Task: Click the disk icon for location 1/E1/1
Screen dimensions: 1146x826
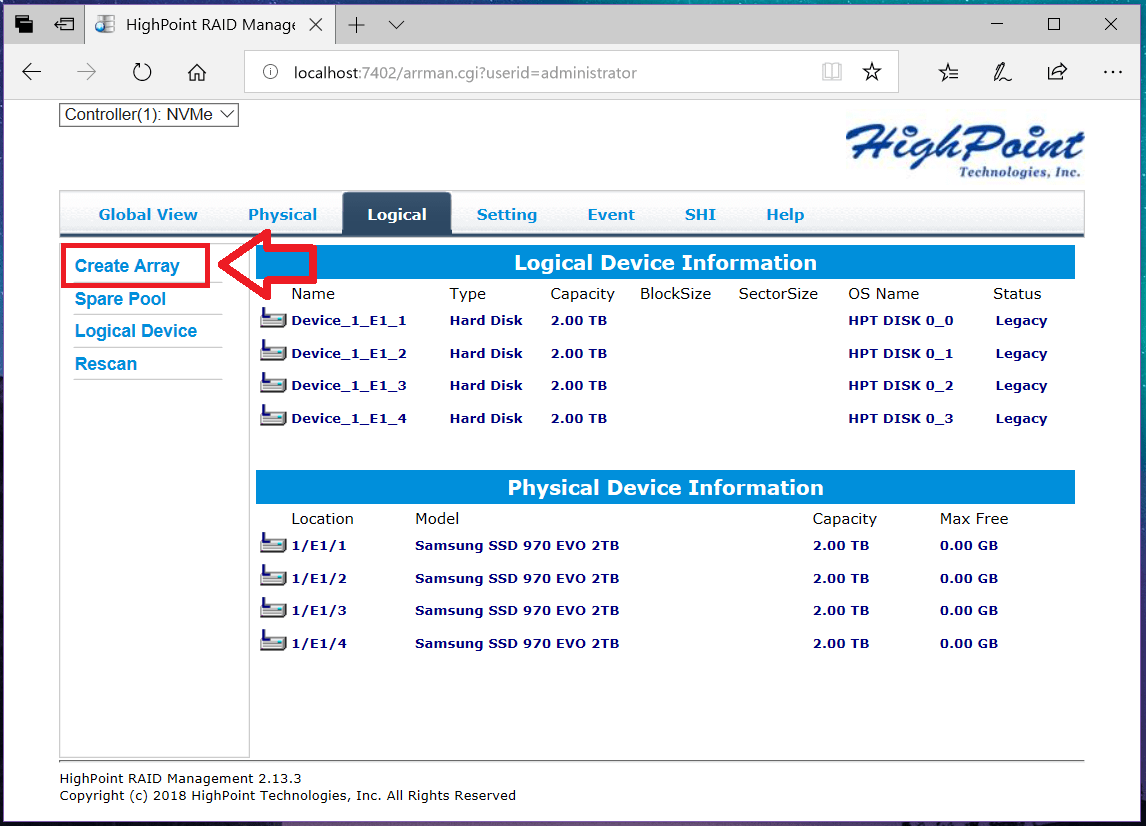Action: [x=273, y=543]
